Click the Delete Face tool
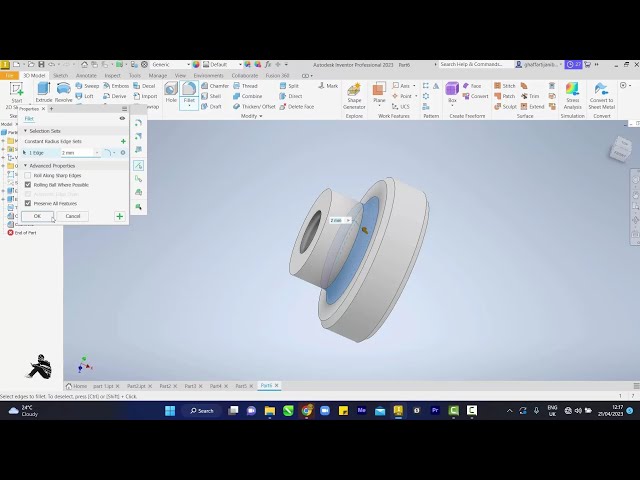 click(x=297, y=106)
